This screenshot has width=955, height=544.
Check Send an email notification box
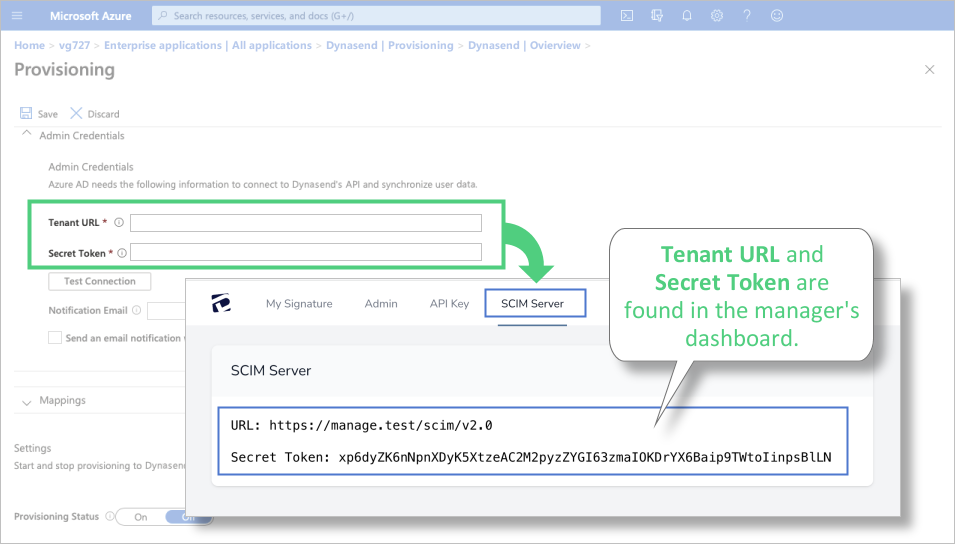55,337
